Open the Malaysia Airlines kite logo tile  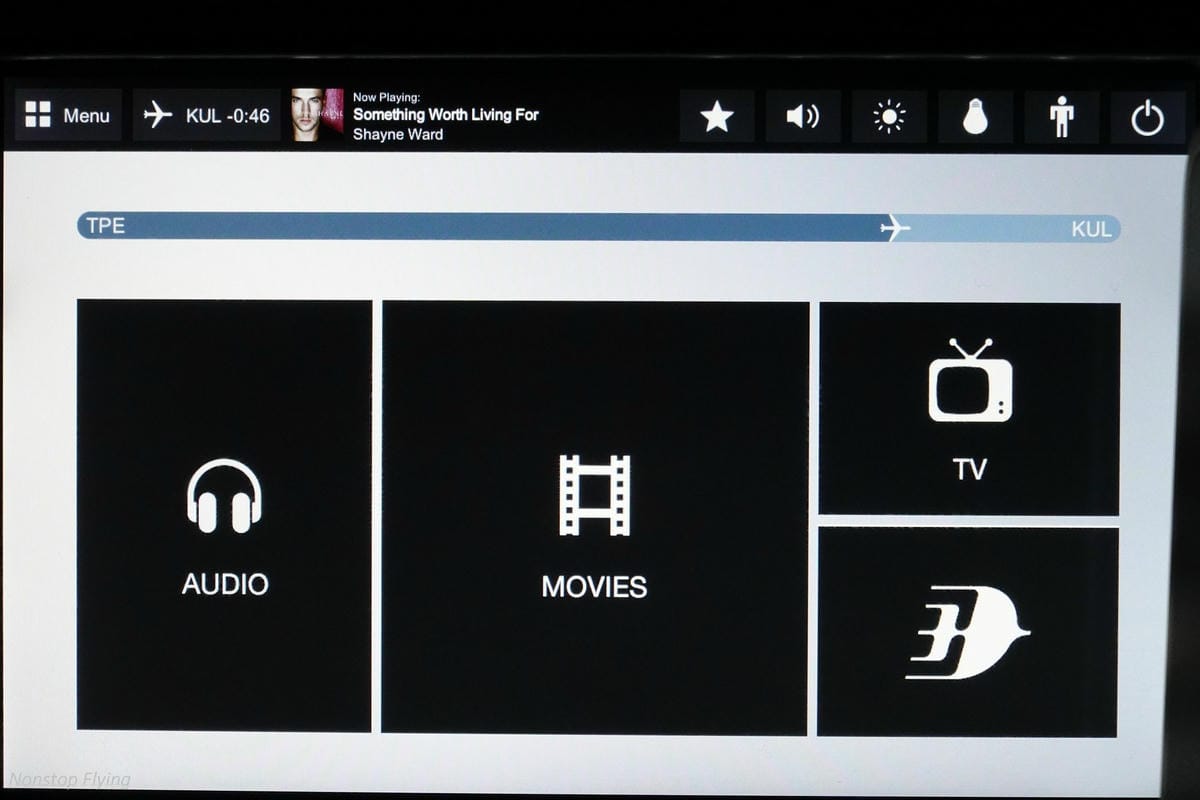click(x=967, y=633)
